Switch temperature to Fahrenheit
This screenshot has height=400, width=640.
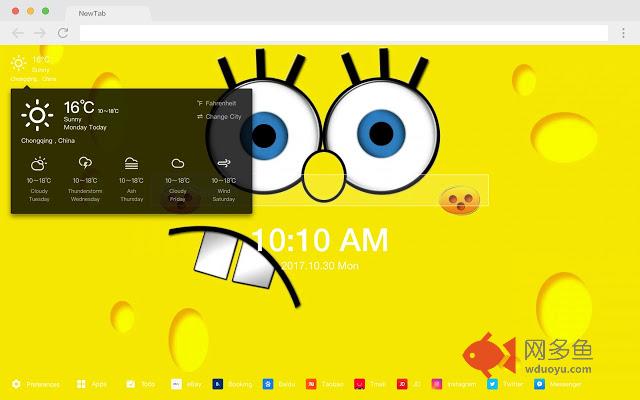coord(216,103)
